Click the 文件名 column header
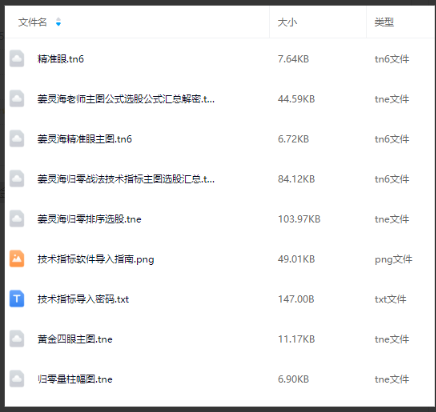The width and height of the screenshot is (436, 412). coord(32,22)
